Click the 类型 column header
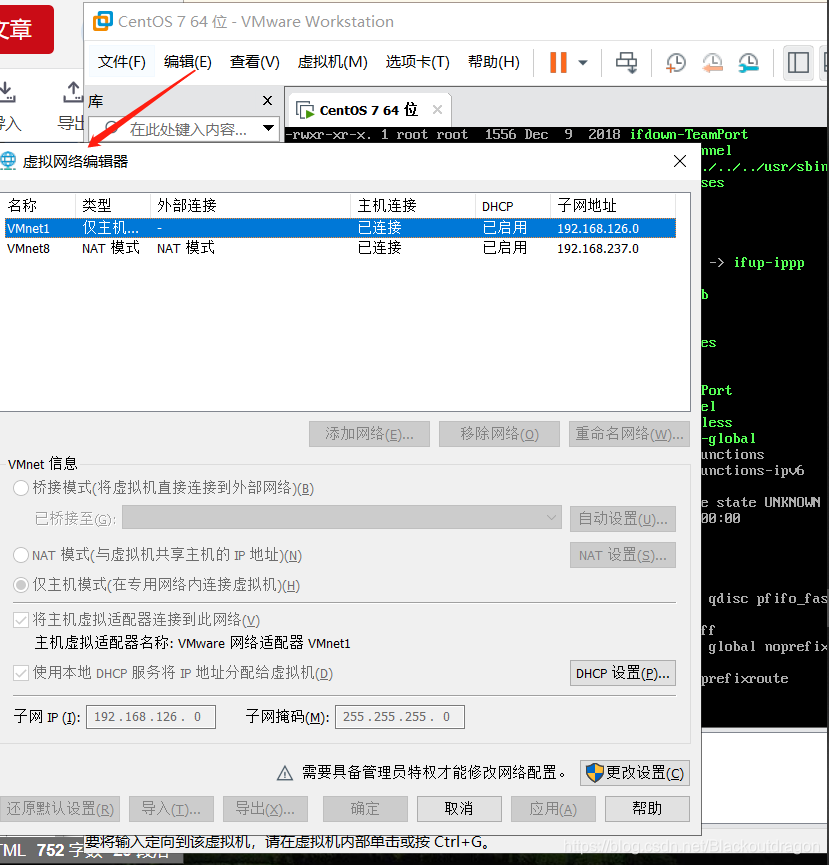The height and width of the screenshot is (865, 829). (x=113, y=206)
